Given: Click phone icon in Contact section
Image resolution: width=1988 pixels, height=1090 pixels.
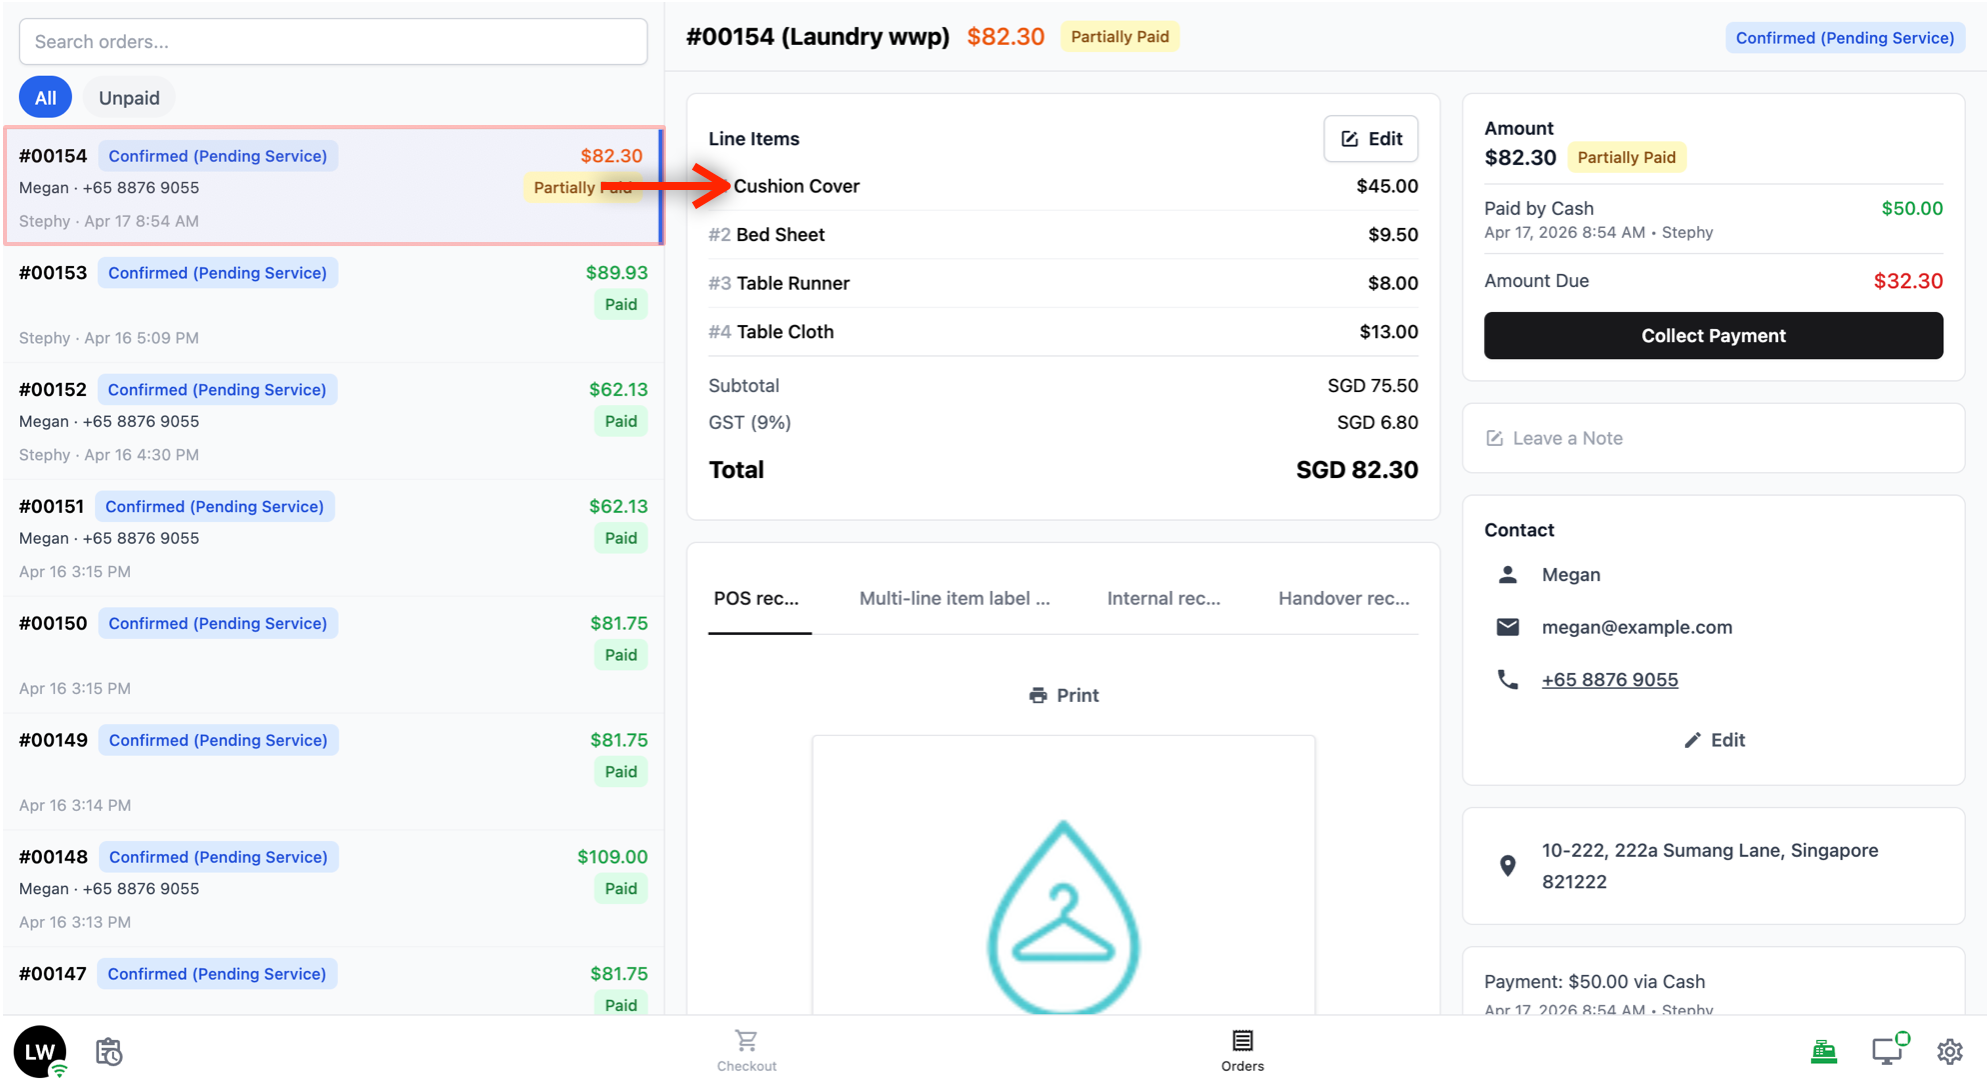Looking at the screenshot, I should pyautogui.click(x=1507, y=680).
